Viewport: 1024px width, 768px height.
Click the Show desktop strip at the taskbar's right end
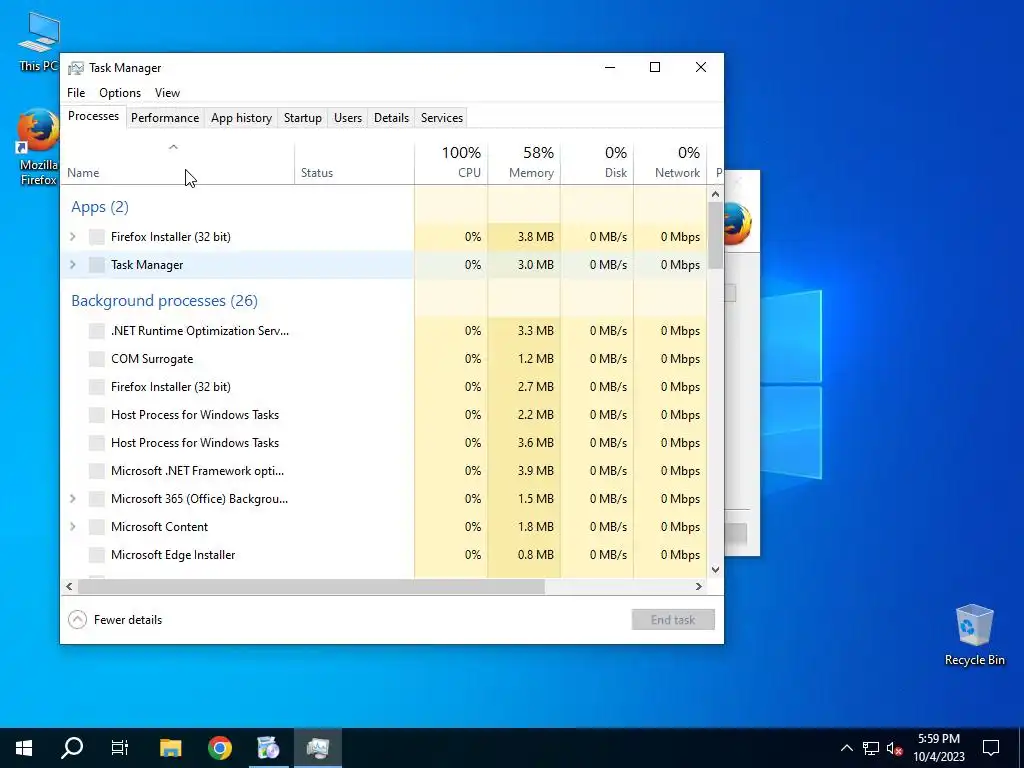click(x=1021, y=748)
